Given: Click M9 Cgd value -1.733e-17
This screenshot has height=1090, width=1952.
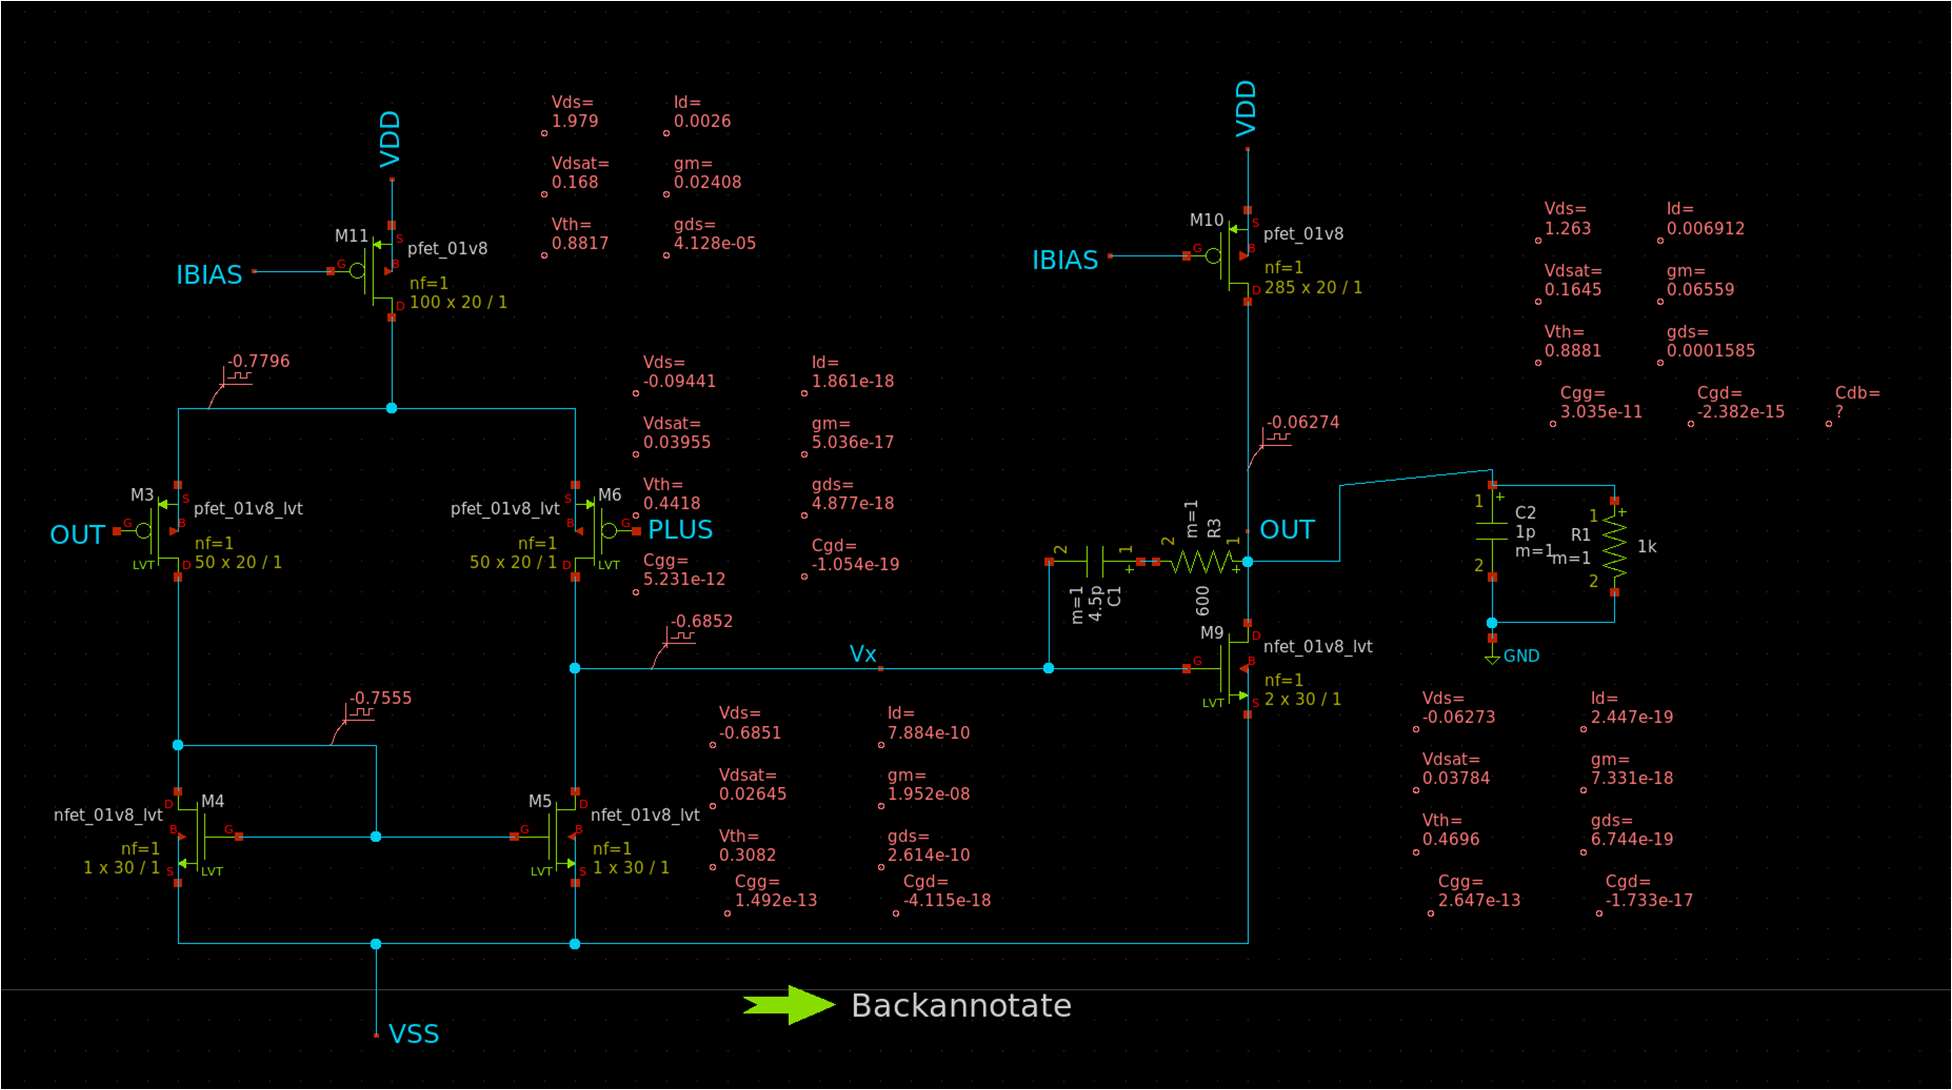Looking at the screenshot, I should 1649,900.
